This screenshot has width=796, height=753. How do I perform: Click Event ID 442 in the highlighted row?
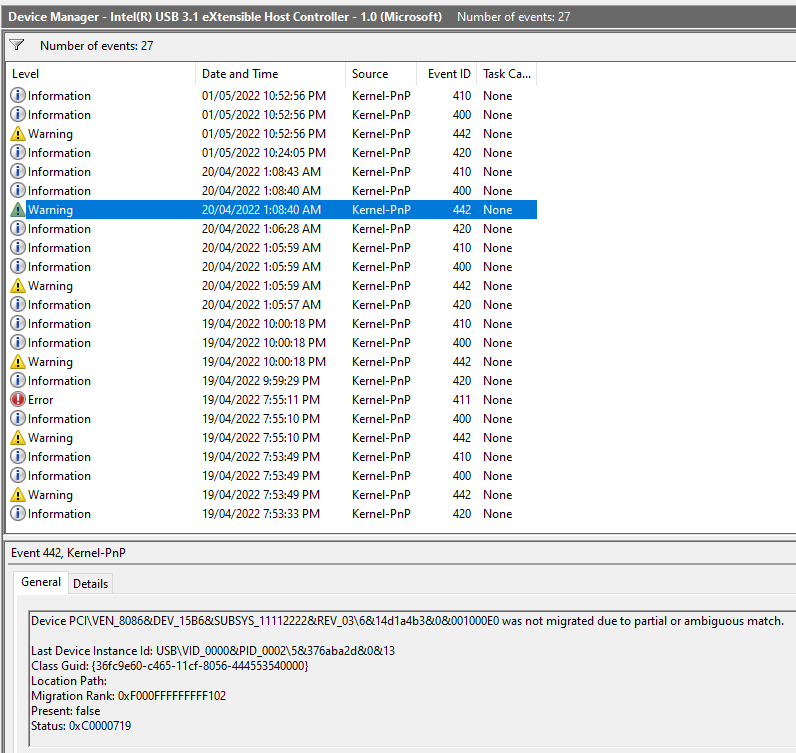coord(461,210)
